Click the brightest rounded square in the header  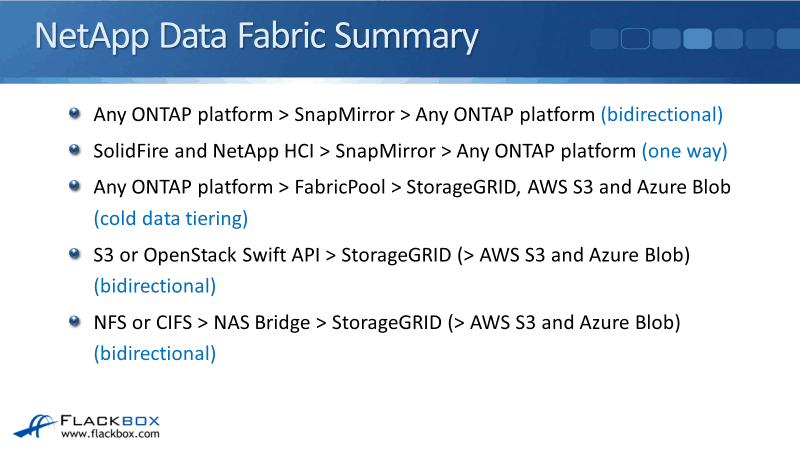(x=697, y=39)
